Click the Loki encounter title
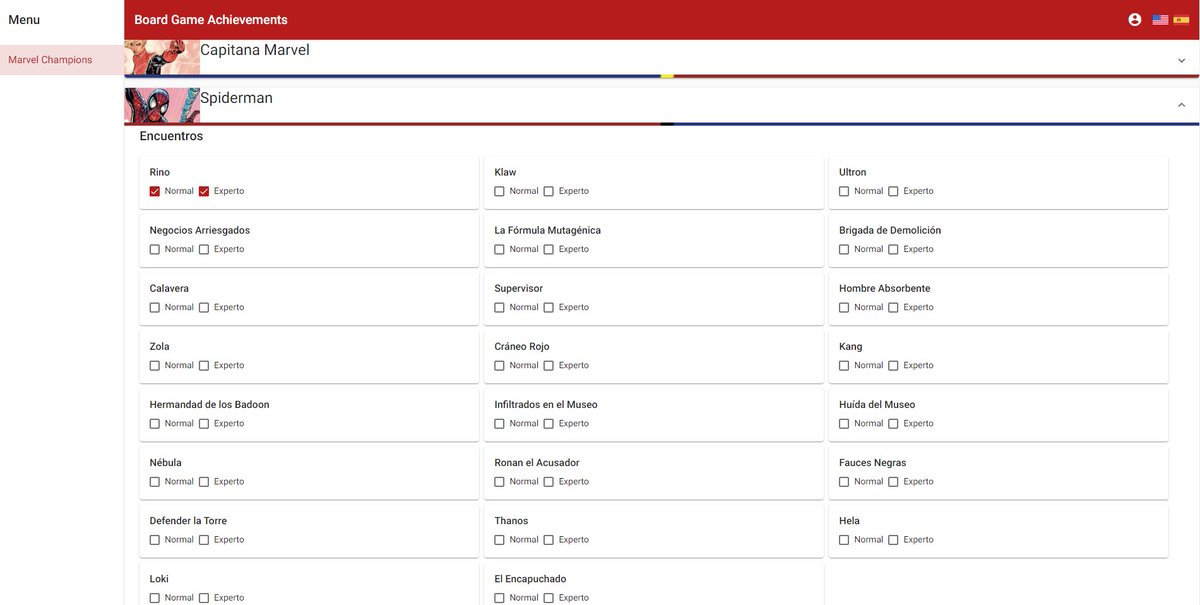1200x605 pixels. (159, 579)
